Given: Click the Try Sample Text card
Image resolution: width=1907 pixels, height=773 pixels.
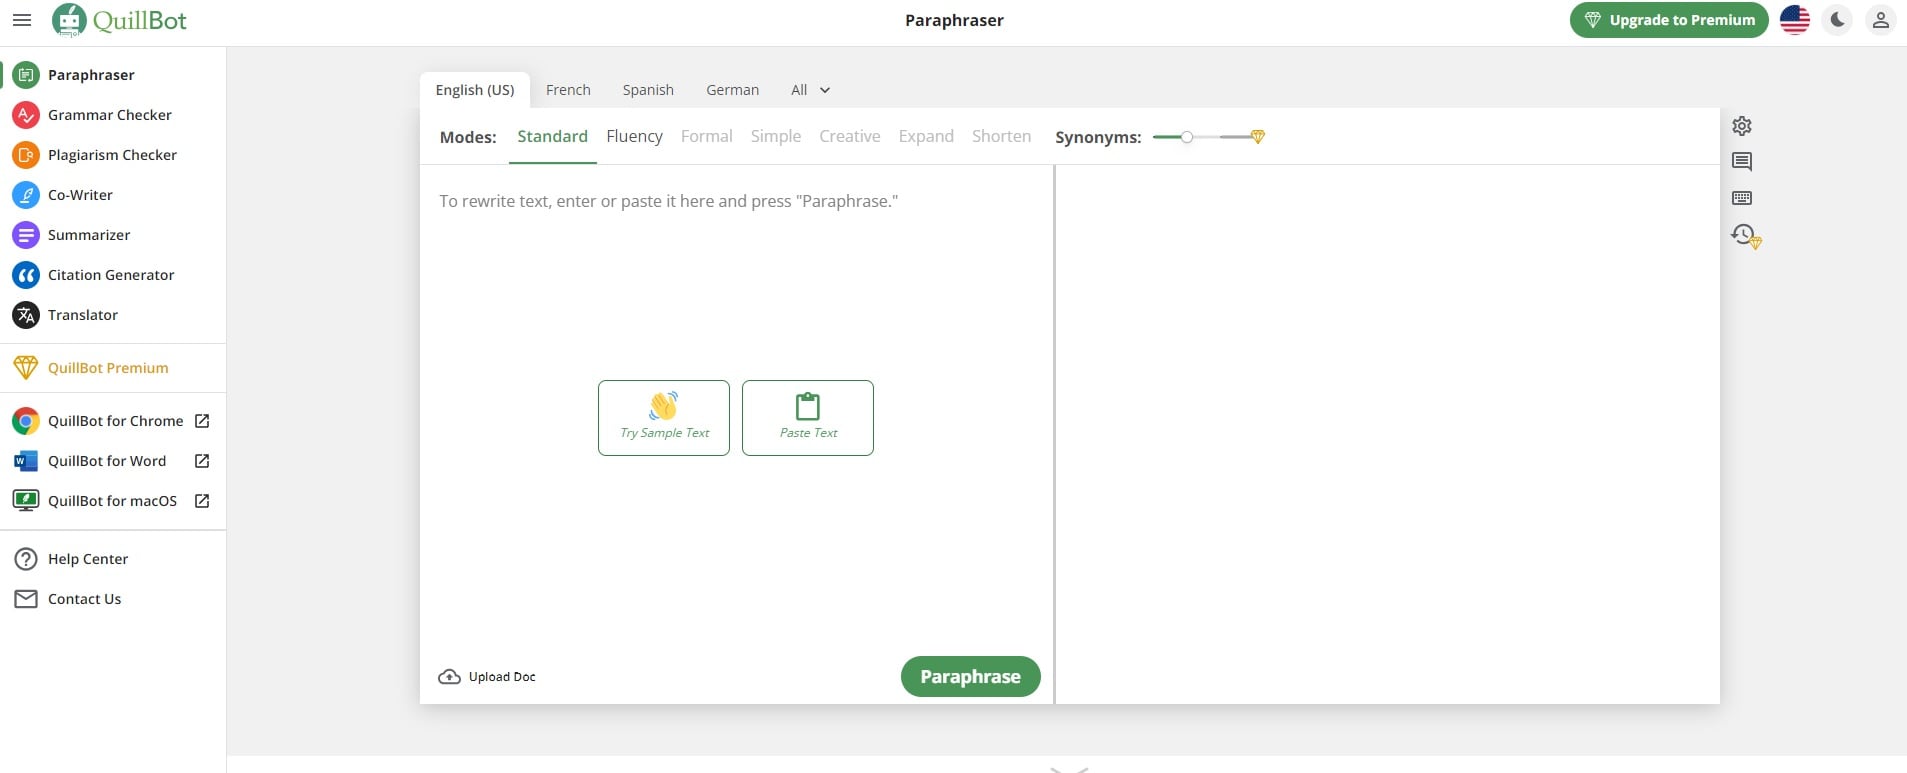Looking at the screenshot, I should point(664,418).
